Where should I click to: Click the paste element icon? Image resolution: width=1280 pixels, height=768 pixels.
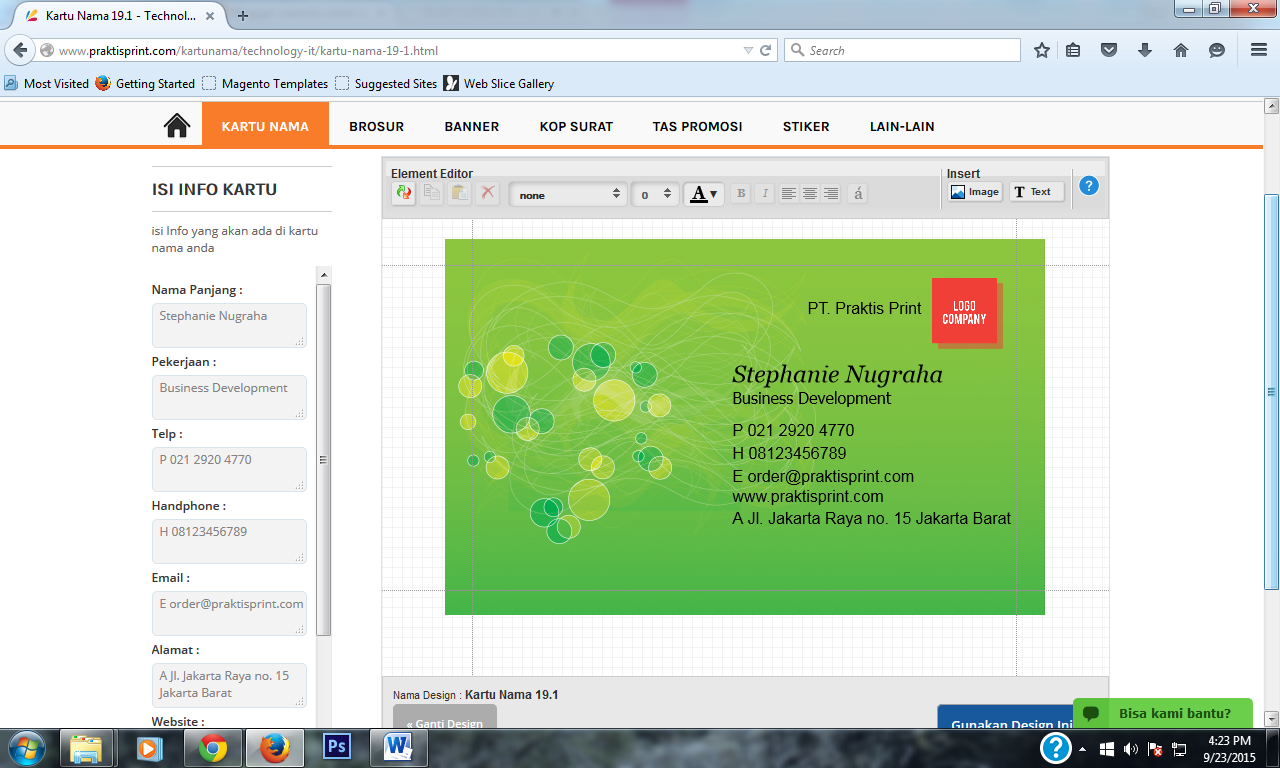459,193
